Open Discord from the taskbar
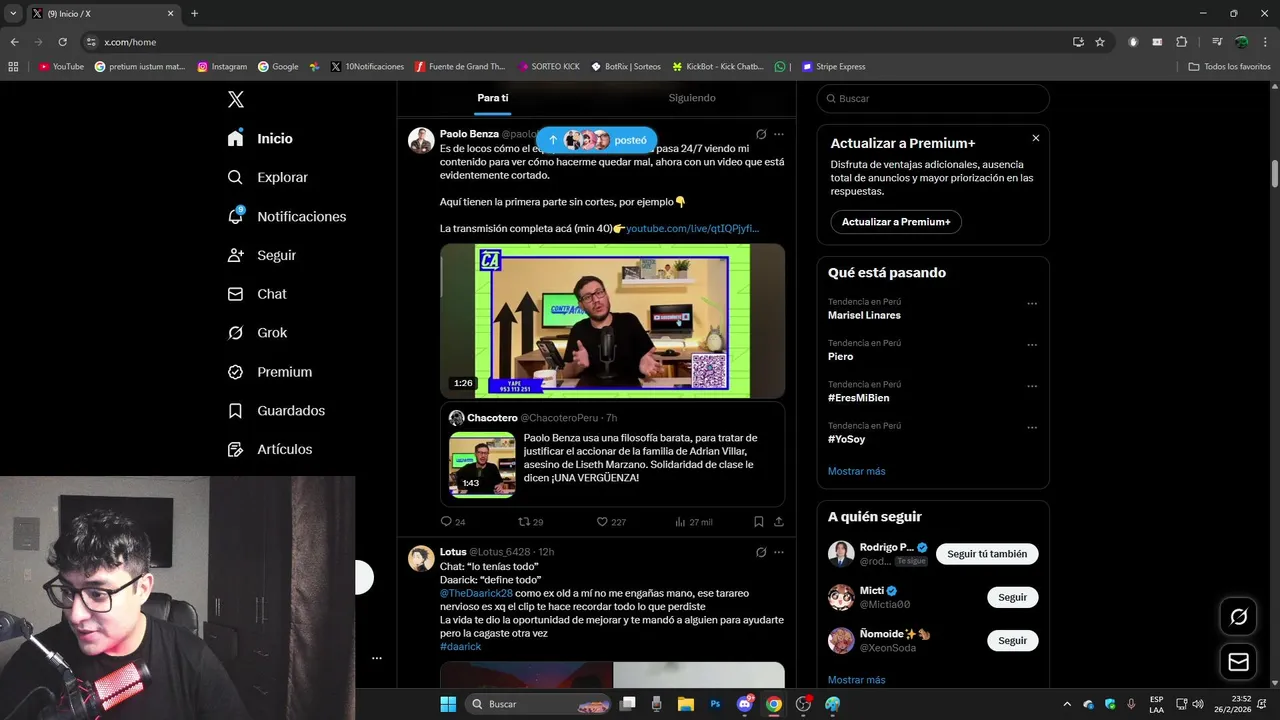Viewport: 1280px width, 720px height. point(745,704)
